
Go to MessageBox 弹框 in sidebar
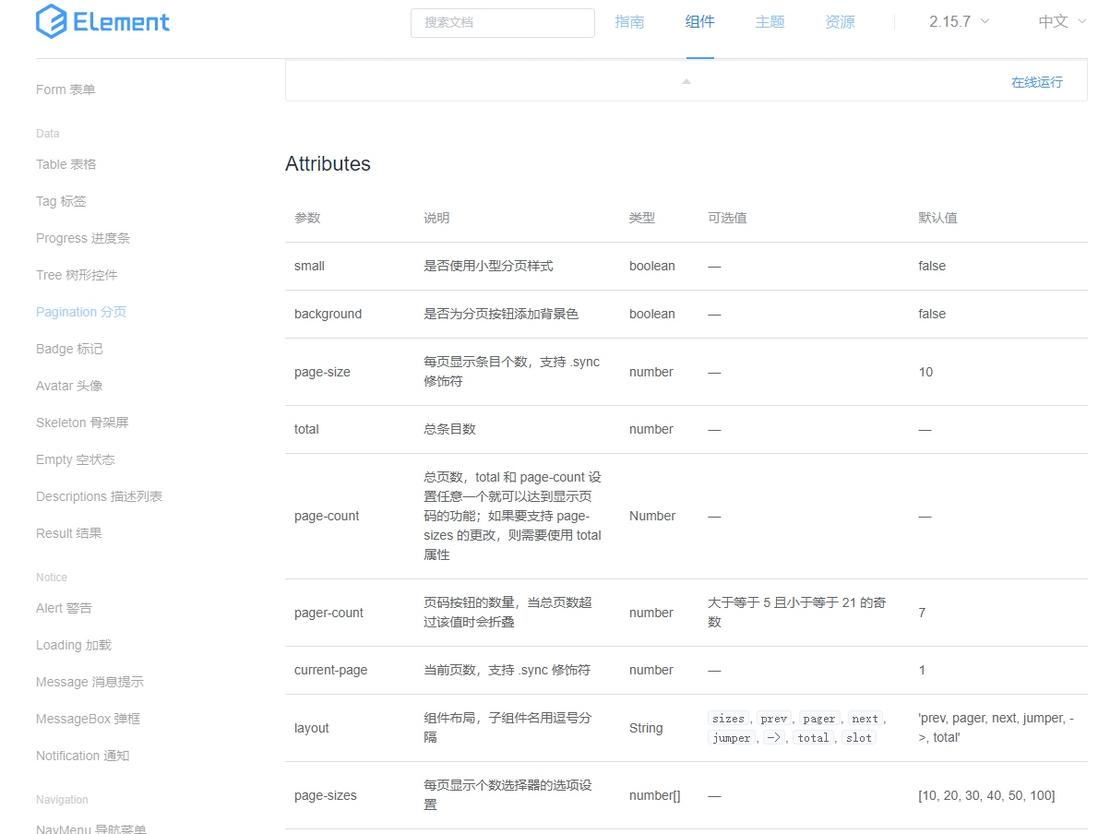point(88,718)
